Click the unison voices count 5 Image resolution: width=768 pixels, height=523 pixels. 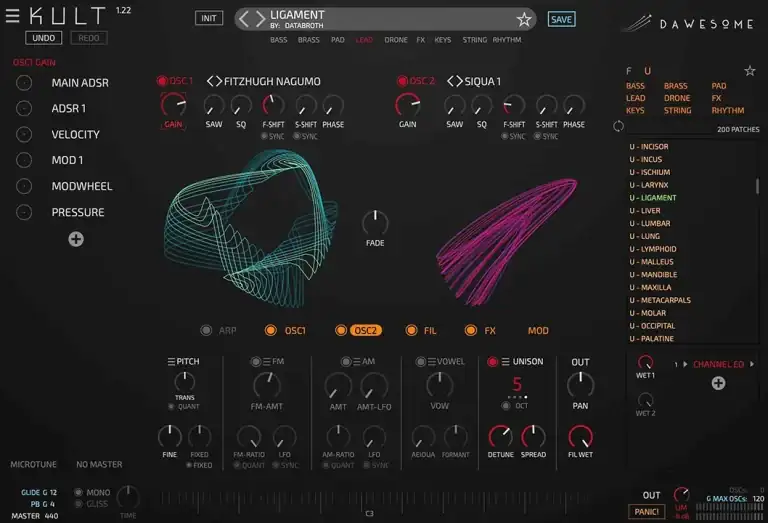point(517,383)
